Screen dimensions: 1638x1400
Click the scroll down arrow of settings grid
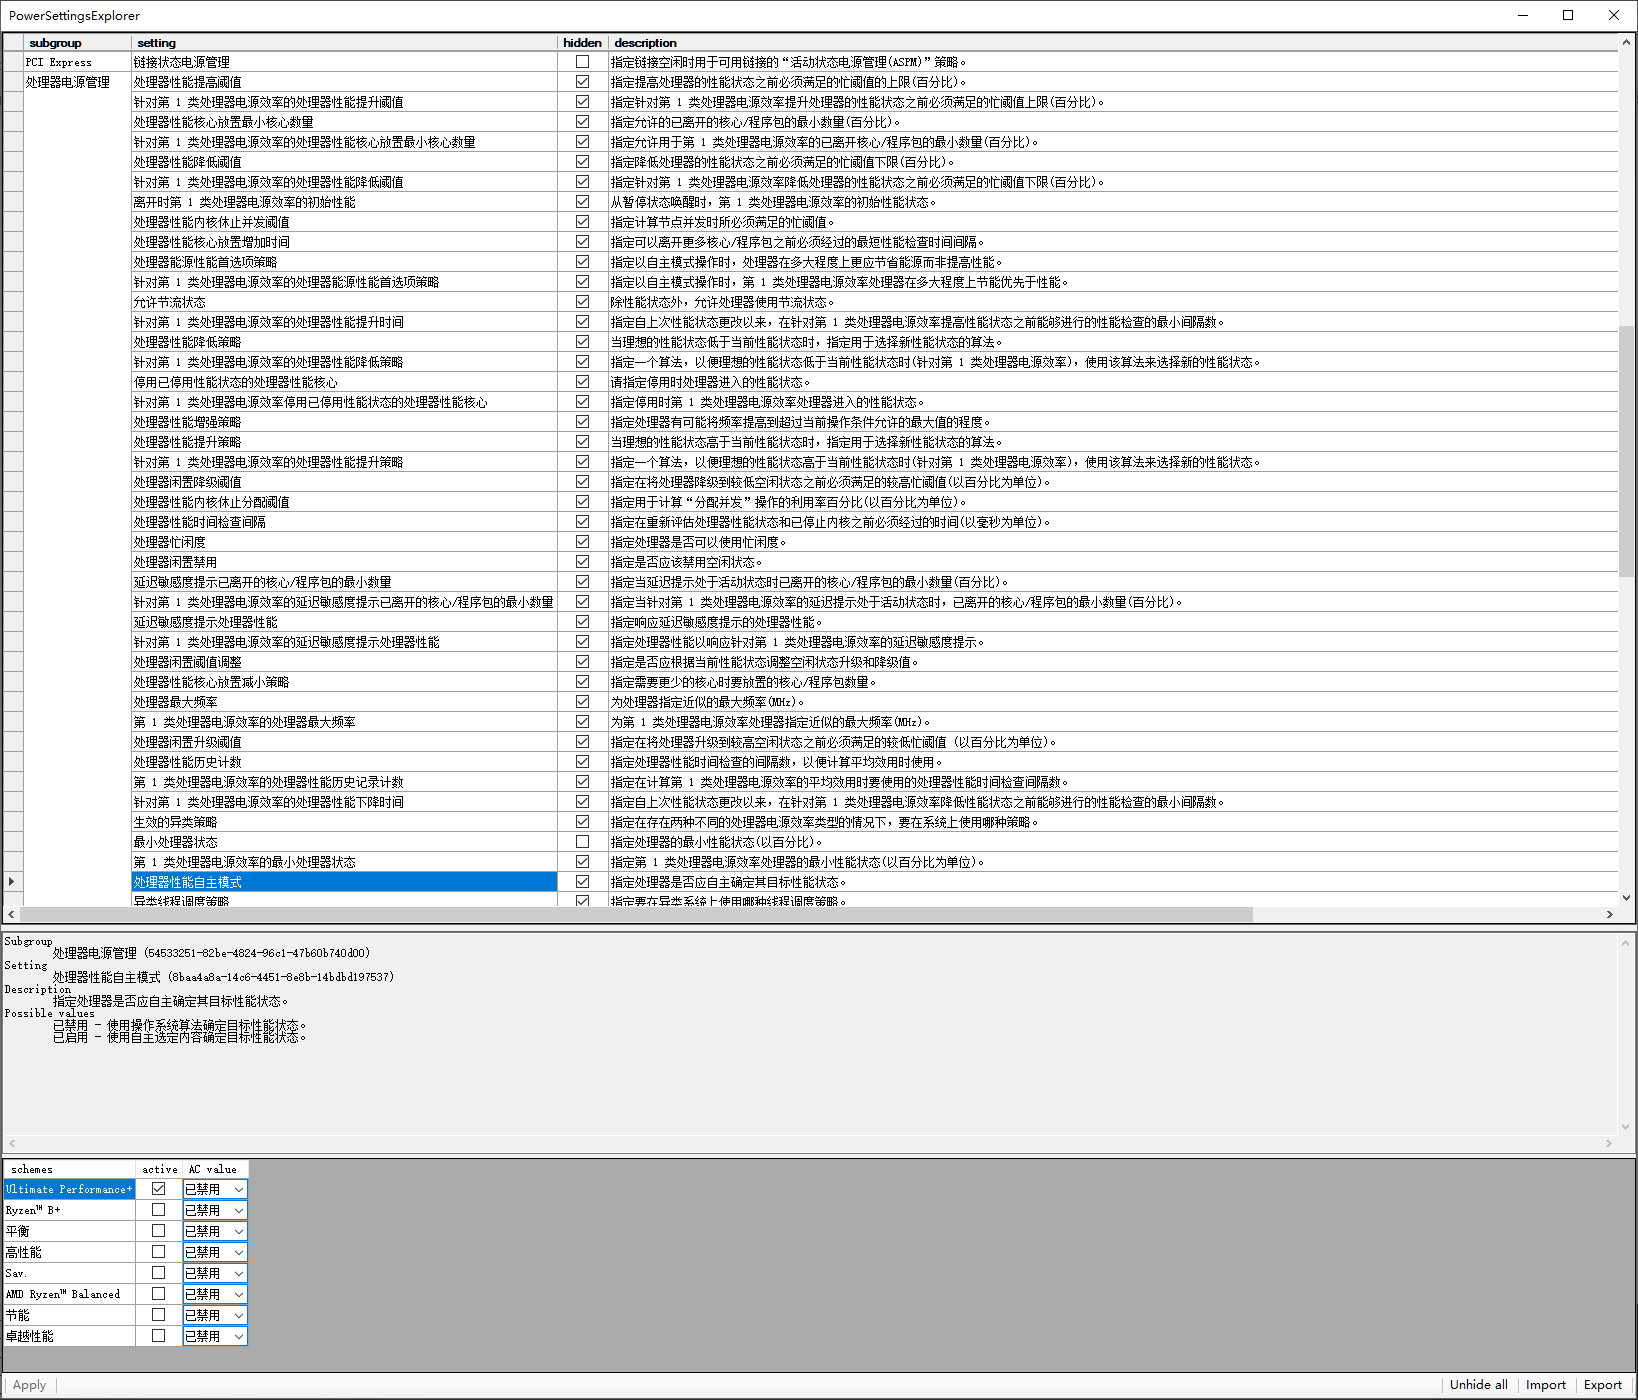(x=1626, y=898)
